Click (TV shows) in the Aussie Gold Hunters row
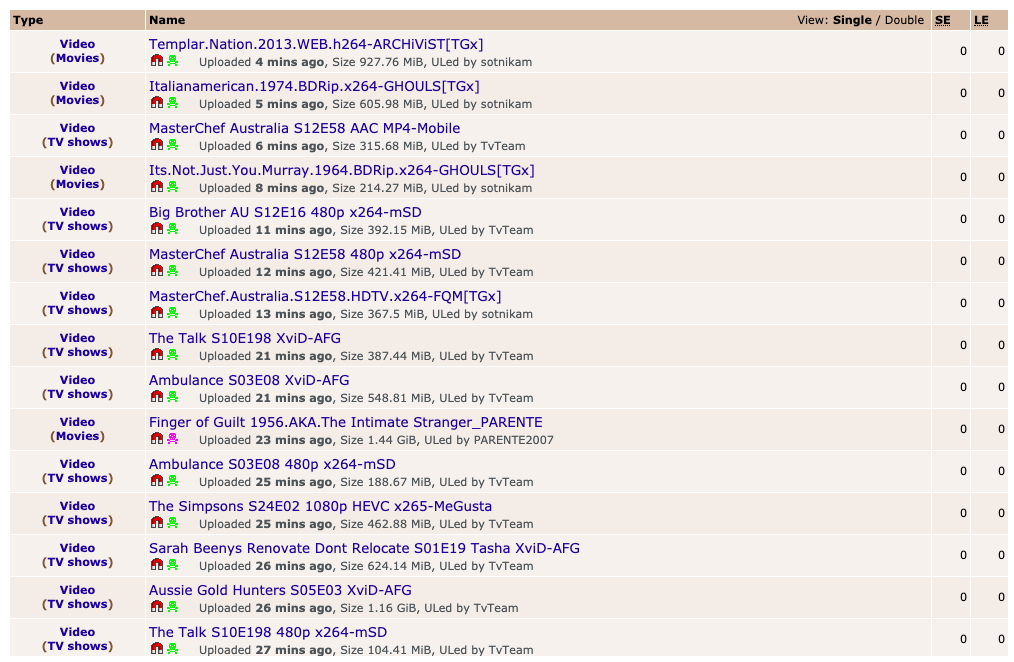 click(x=78, y=604)
